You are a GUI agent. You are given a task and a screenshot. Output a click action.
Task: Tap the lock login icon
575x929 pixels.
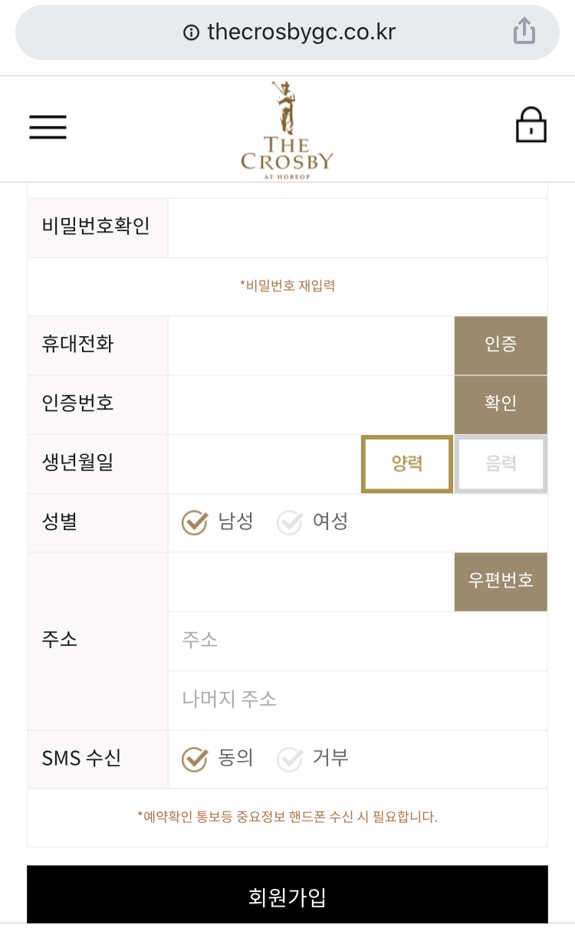[x=531, y=124]
